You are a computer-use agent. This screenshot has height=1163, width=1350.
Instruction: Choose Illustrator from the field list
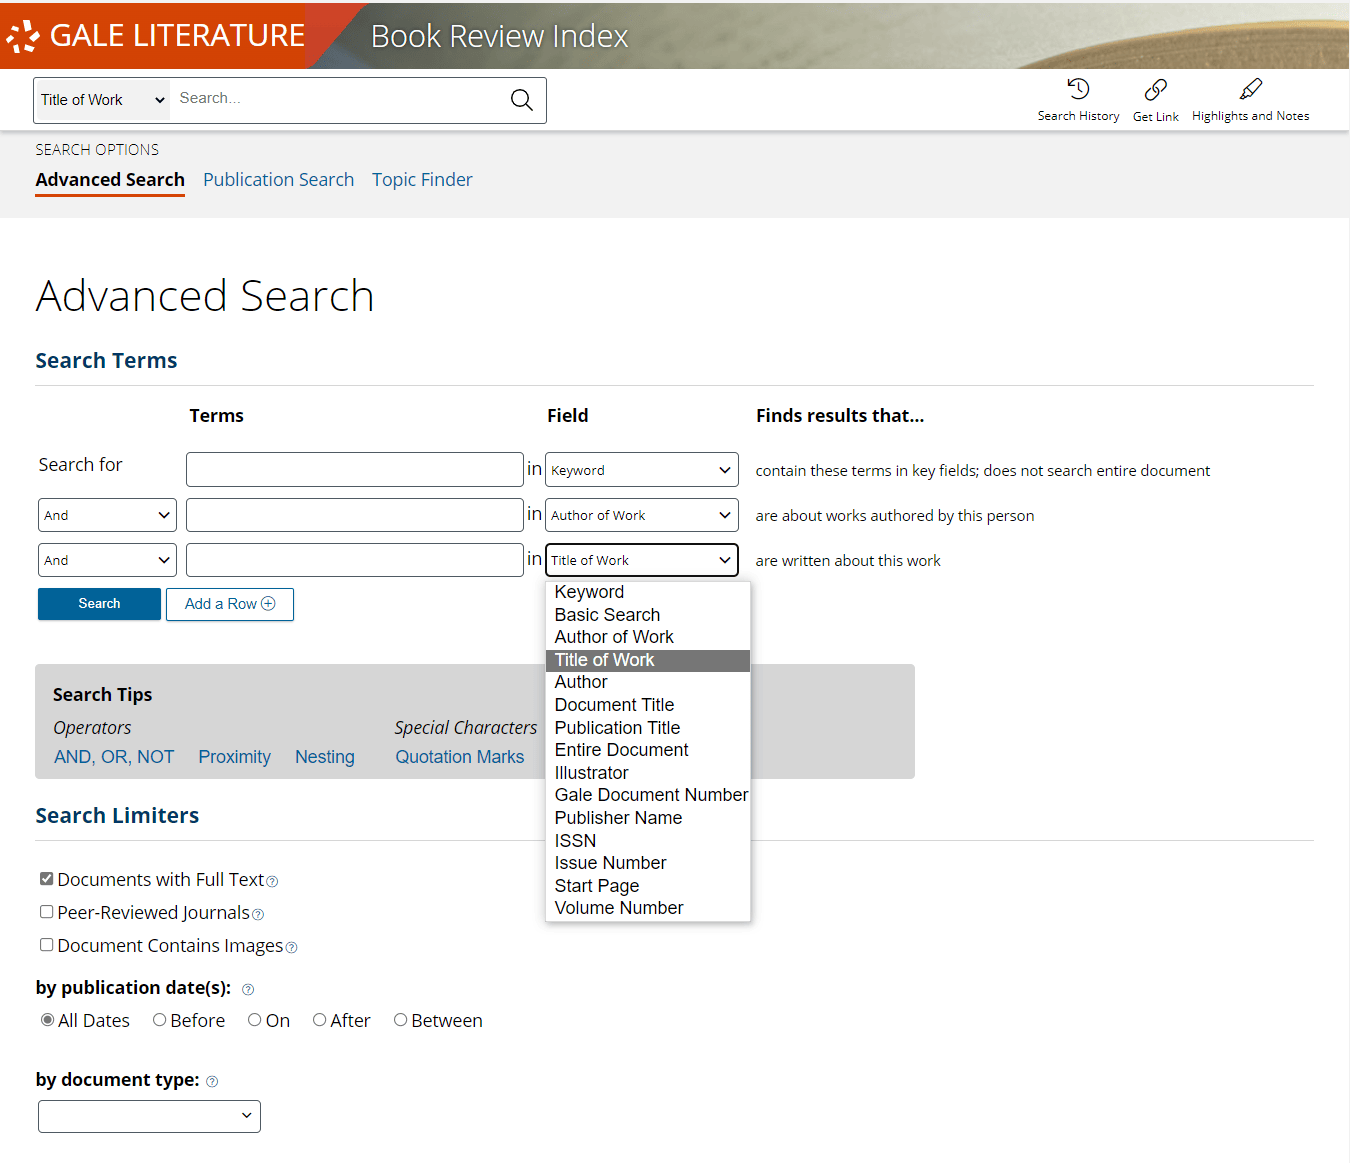point(648,774)
